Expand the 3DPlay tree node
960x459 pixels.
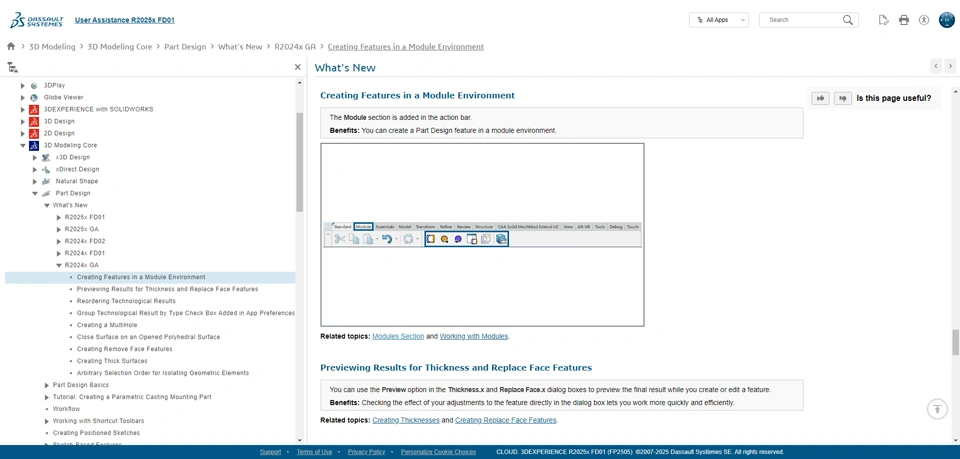pyautogui.click(x=23, y=86)
